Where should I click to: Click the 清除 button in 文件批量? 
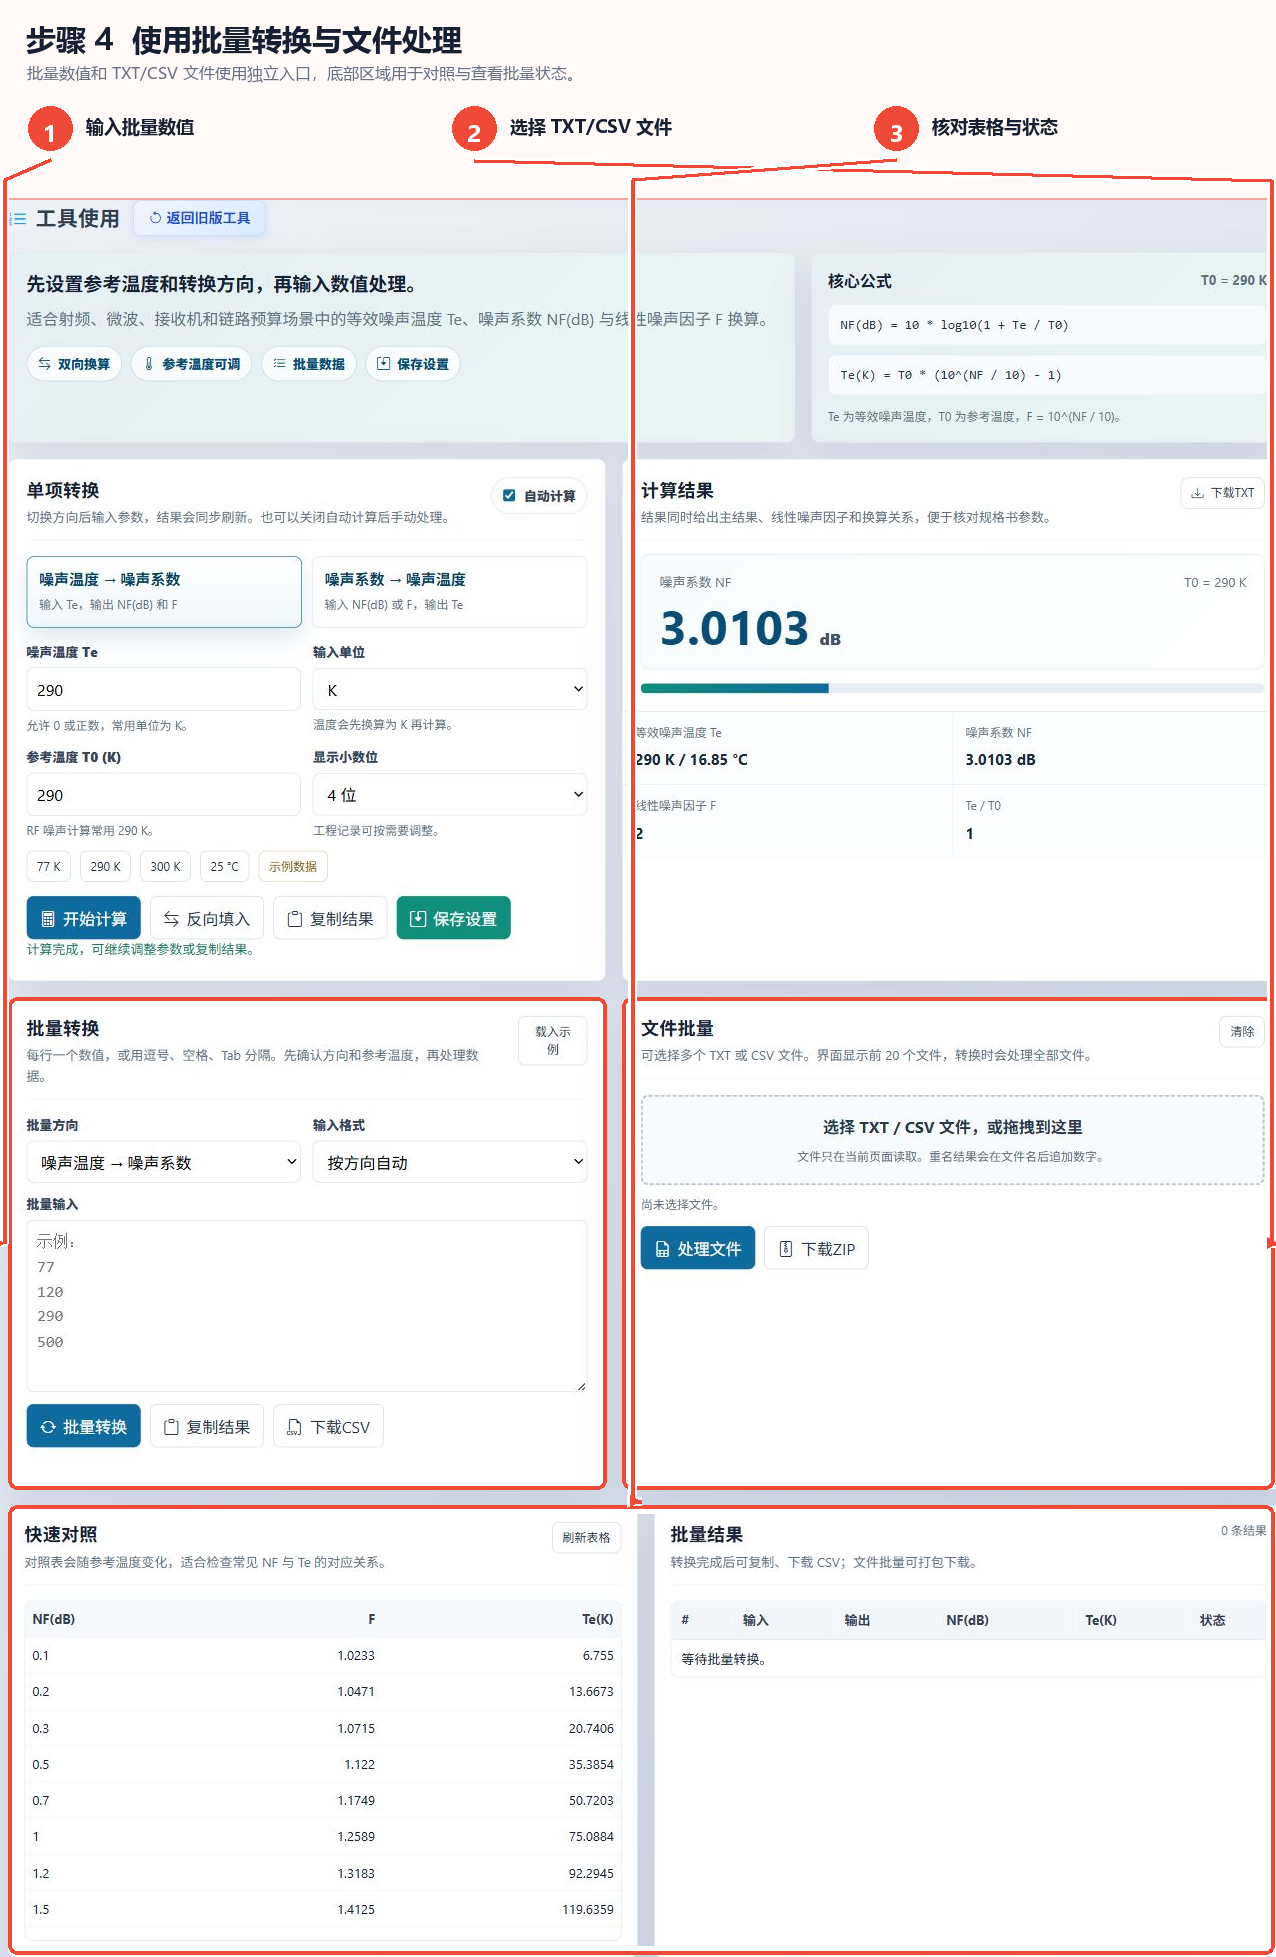[1242, 1032]
